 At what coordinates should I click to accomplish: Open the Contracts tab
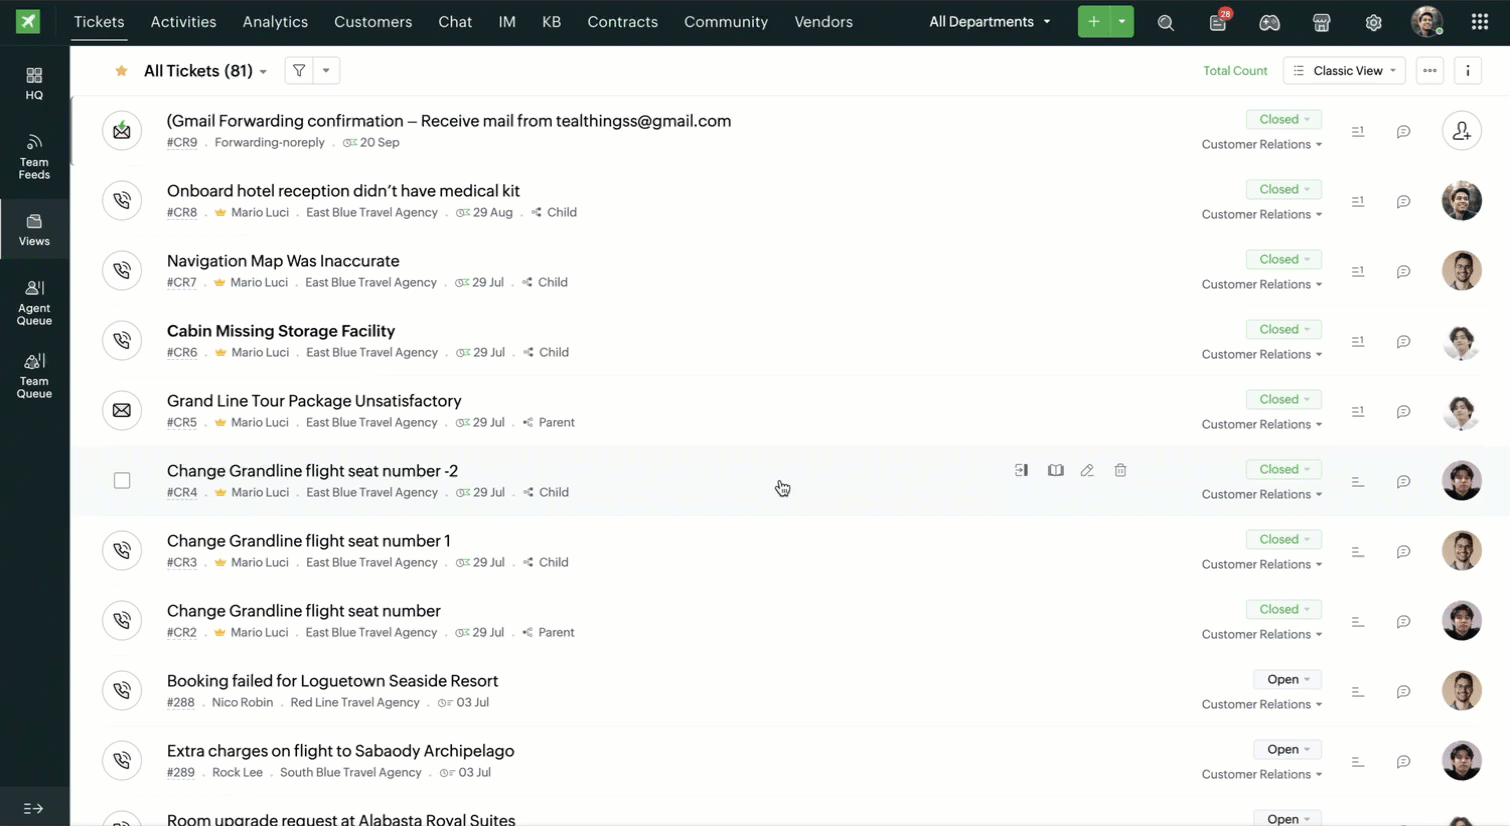[x=622, y=22]
